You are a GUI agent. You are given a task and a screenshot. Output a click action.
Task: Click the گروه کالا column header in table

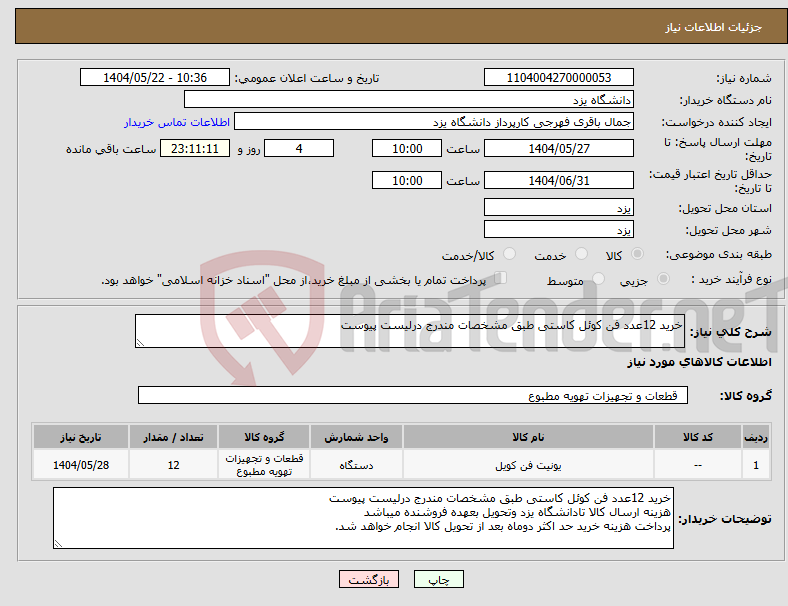click(264, 437)
